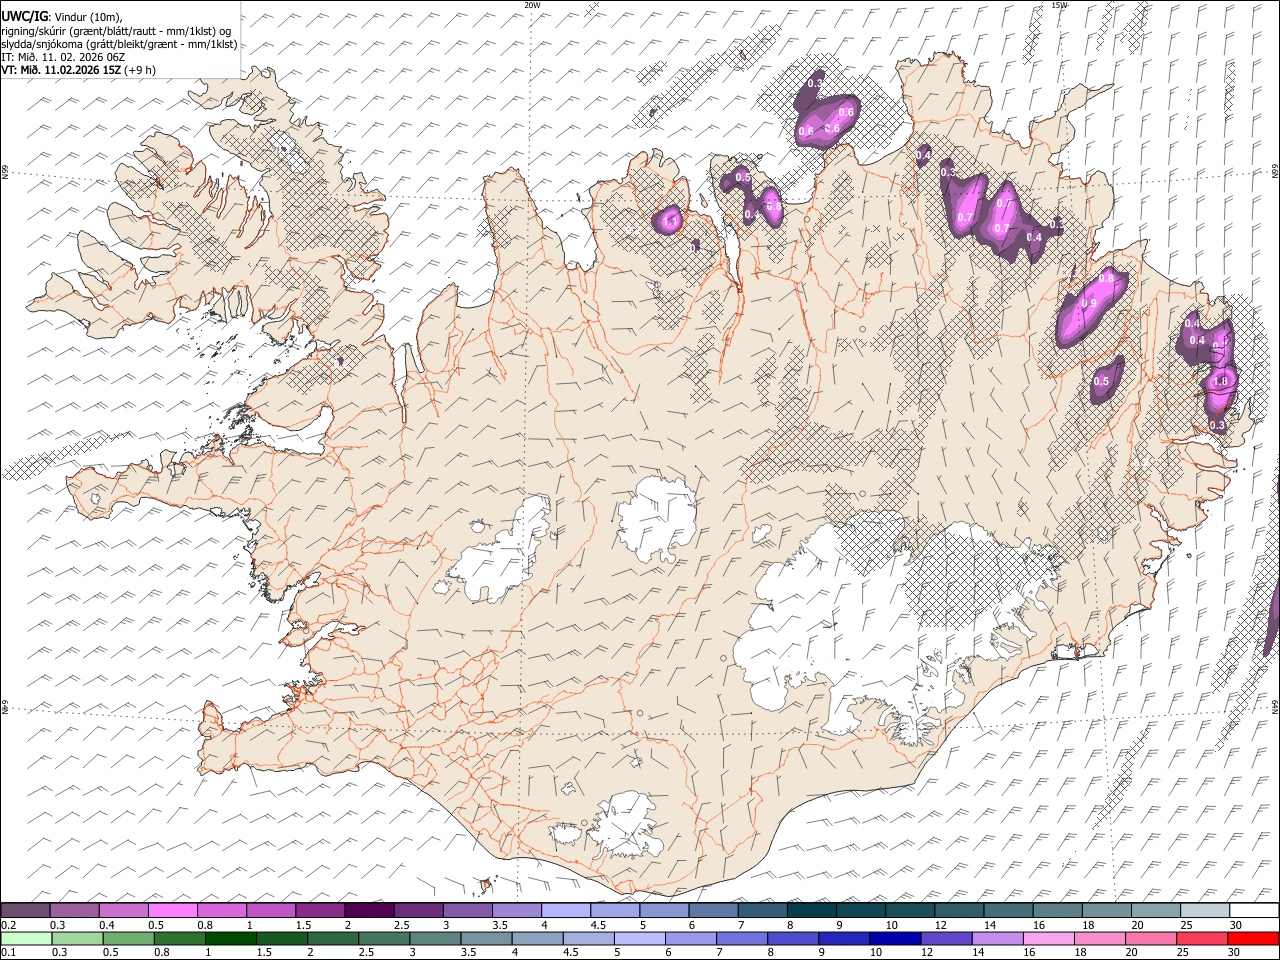Viewport: 1280px width, 960px height.
Task: Click the "1.5" label in the upper legend row
Action: coord(304,925)
